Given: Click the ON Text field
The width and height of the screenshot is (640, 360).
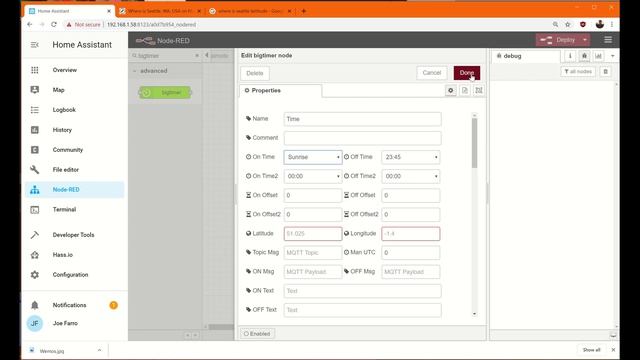Looking at the screenshot, I should [362, 291].
